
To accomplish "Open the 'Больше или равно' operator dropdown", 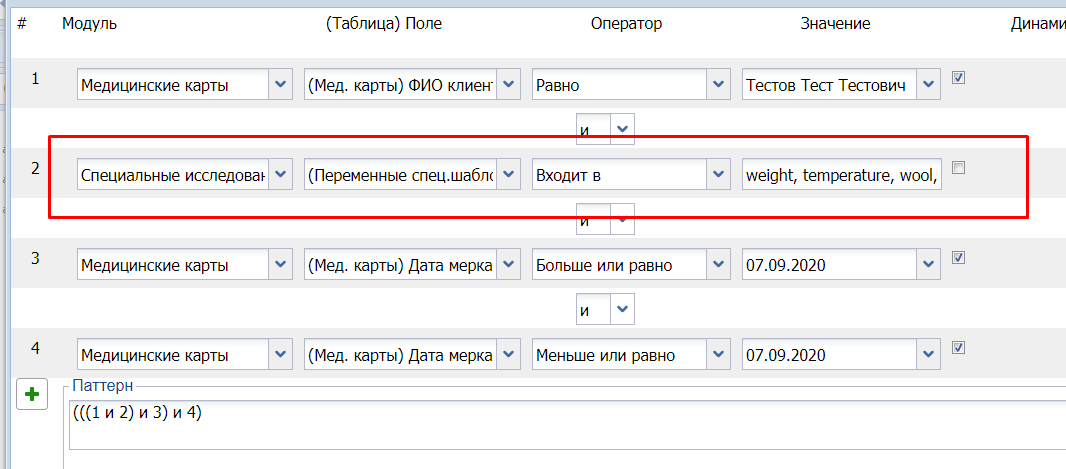I will [x=717, y=265].
